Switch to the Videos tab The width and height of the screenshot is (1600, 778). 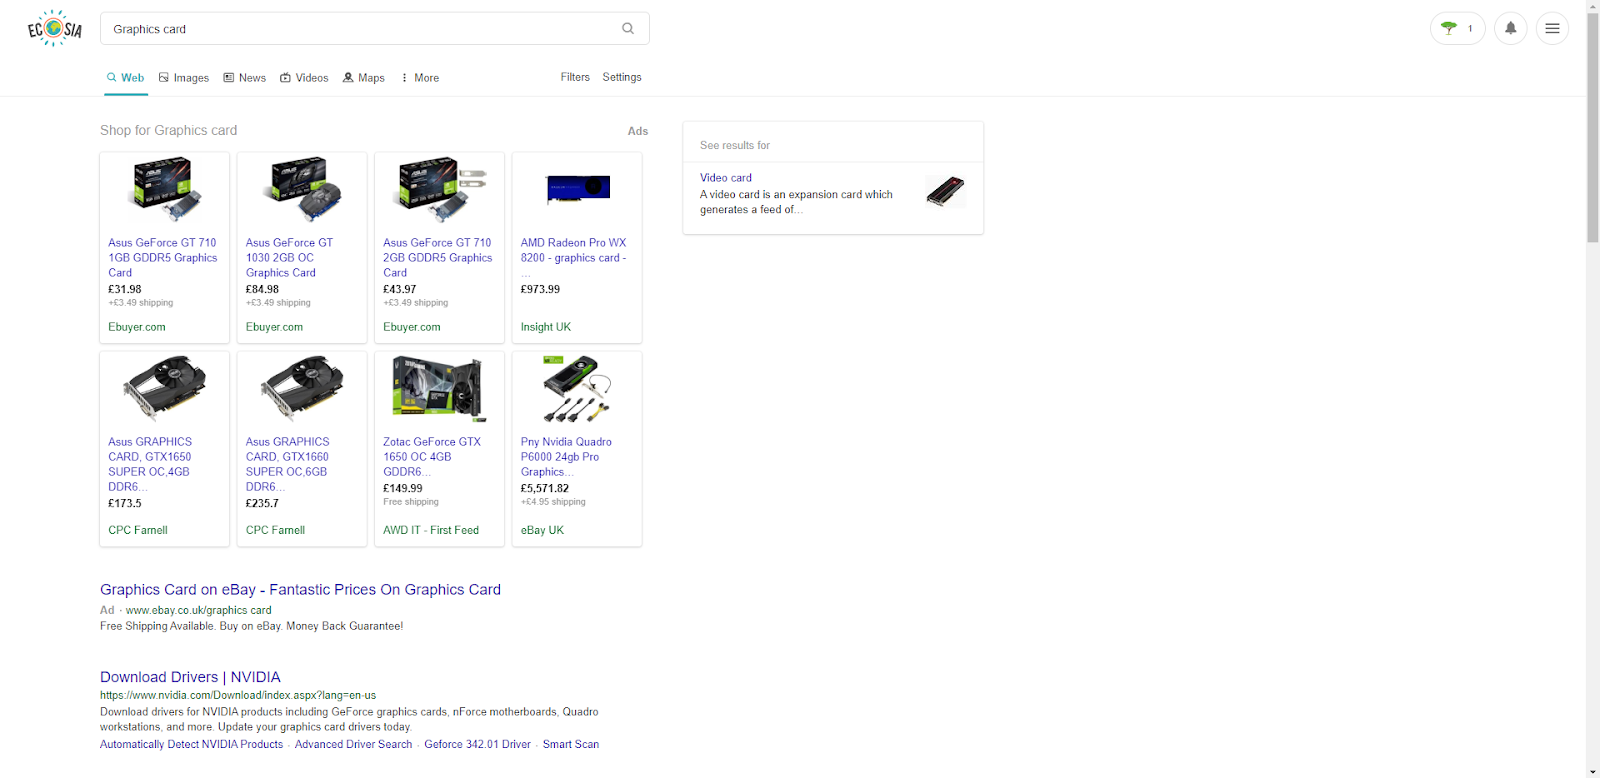point(304,78)
